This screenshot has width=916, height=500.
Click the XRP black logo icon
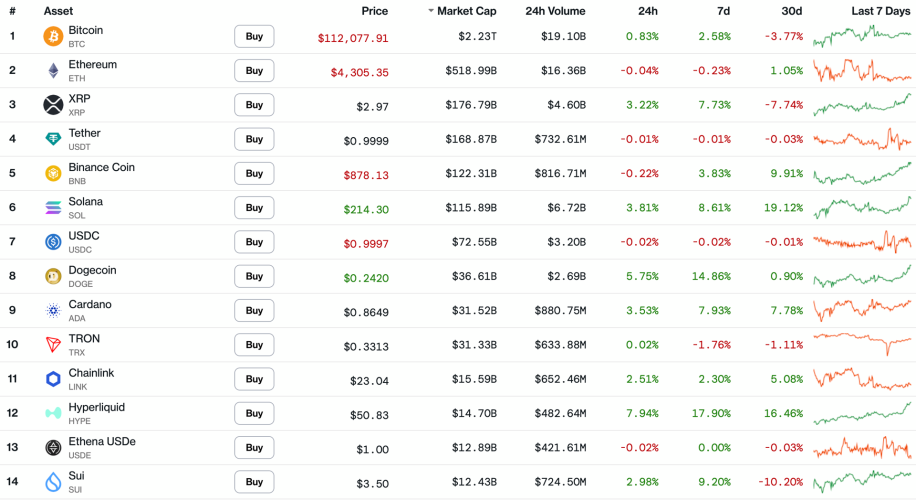pyautogui.click(x=53, y=105)
